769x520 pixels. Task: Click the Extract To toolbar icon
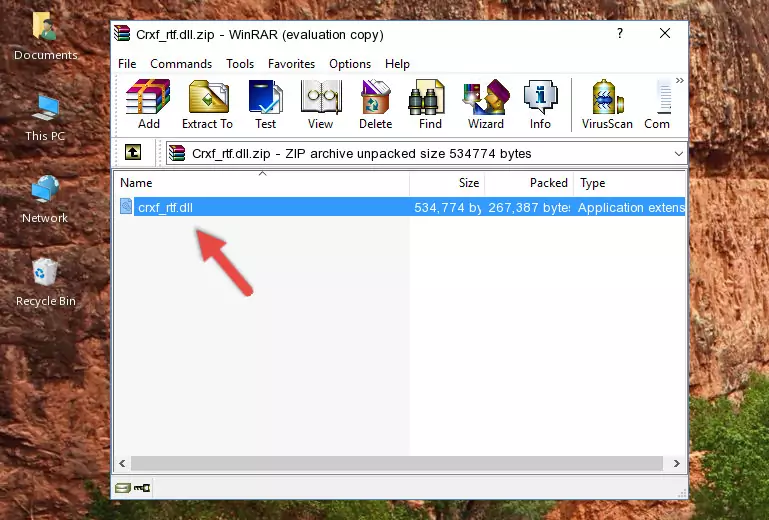(x=207, y=104)
